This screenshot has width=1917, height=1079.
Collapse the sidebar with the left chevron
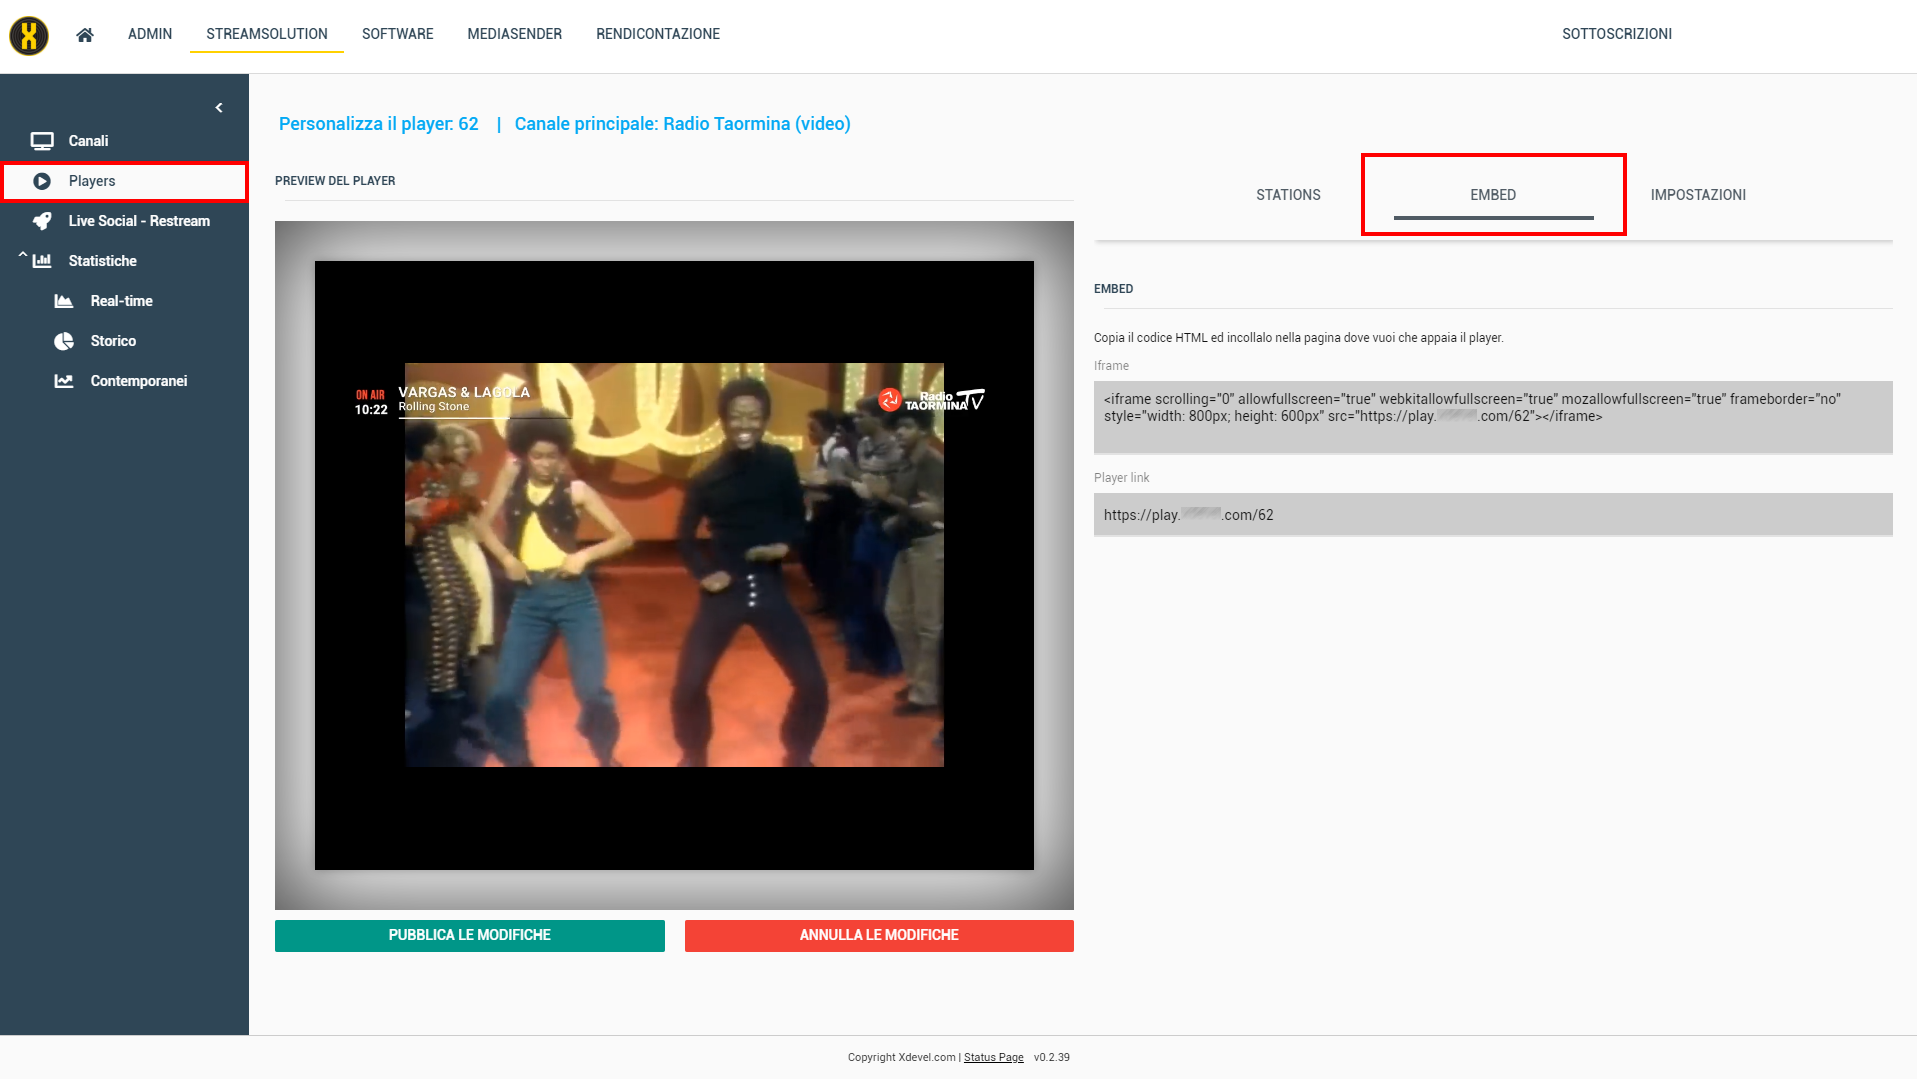[219, 108]
